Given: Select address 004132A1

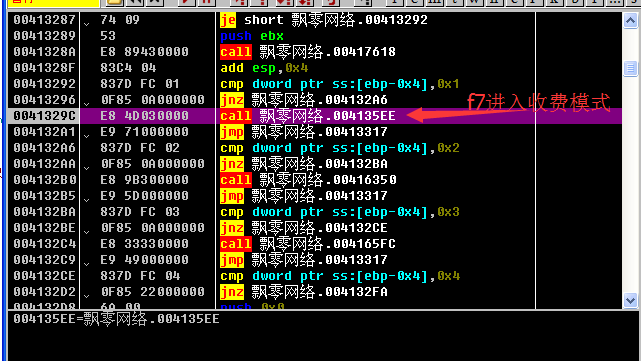Looking at the screenshot, I should [x=44, y=132].
